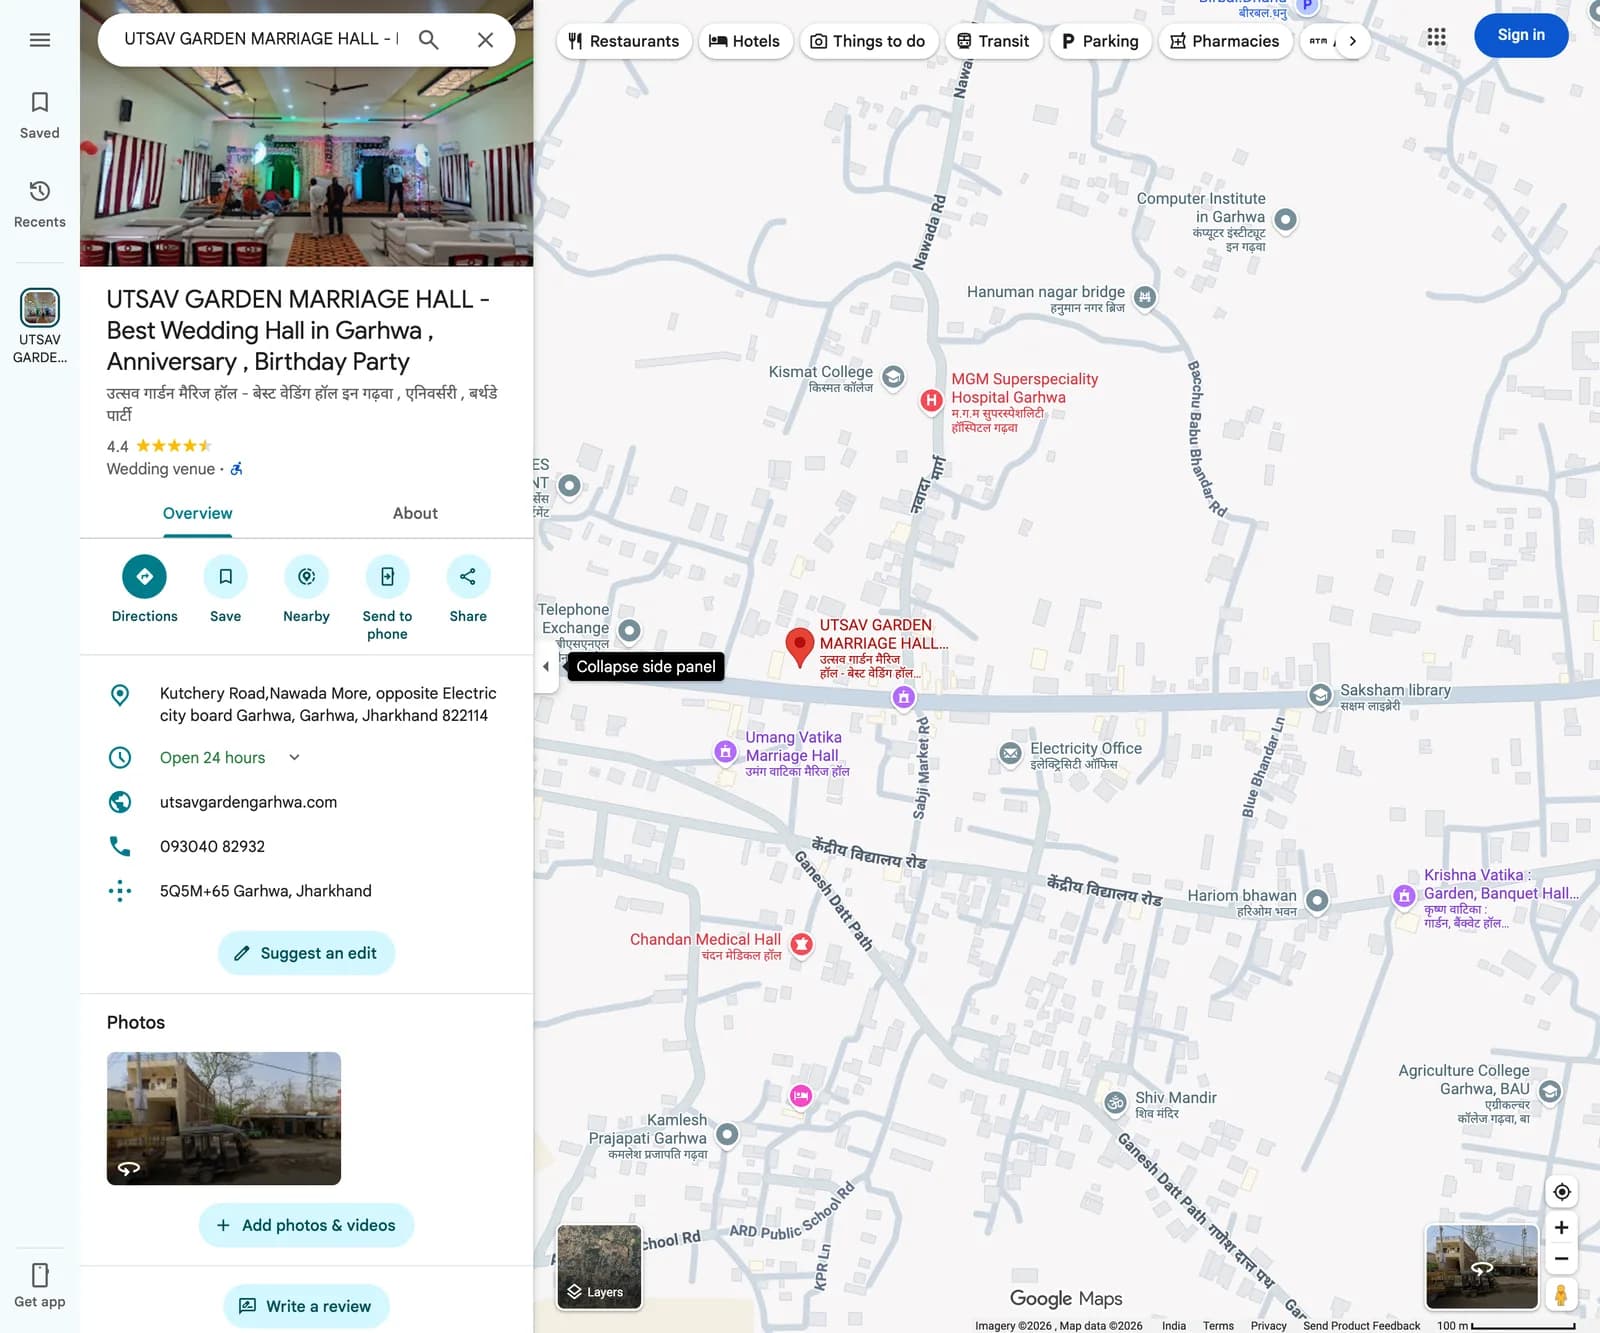Select the Parking chip
The width and height of the screenshot is (1600, 1333).
point(1100,41)
